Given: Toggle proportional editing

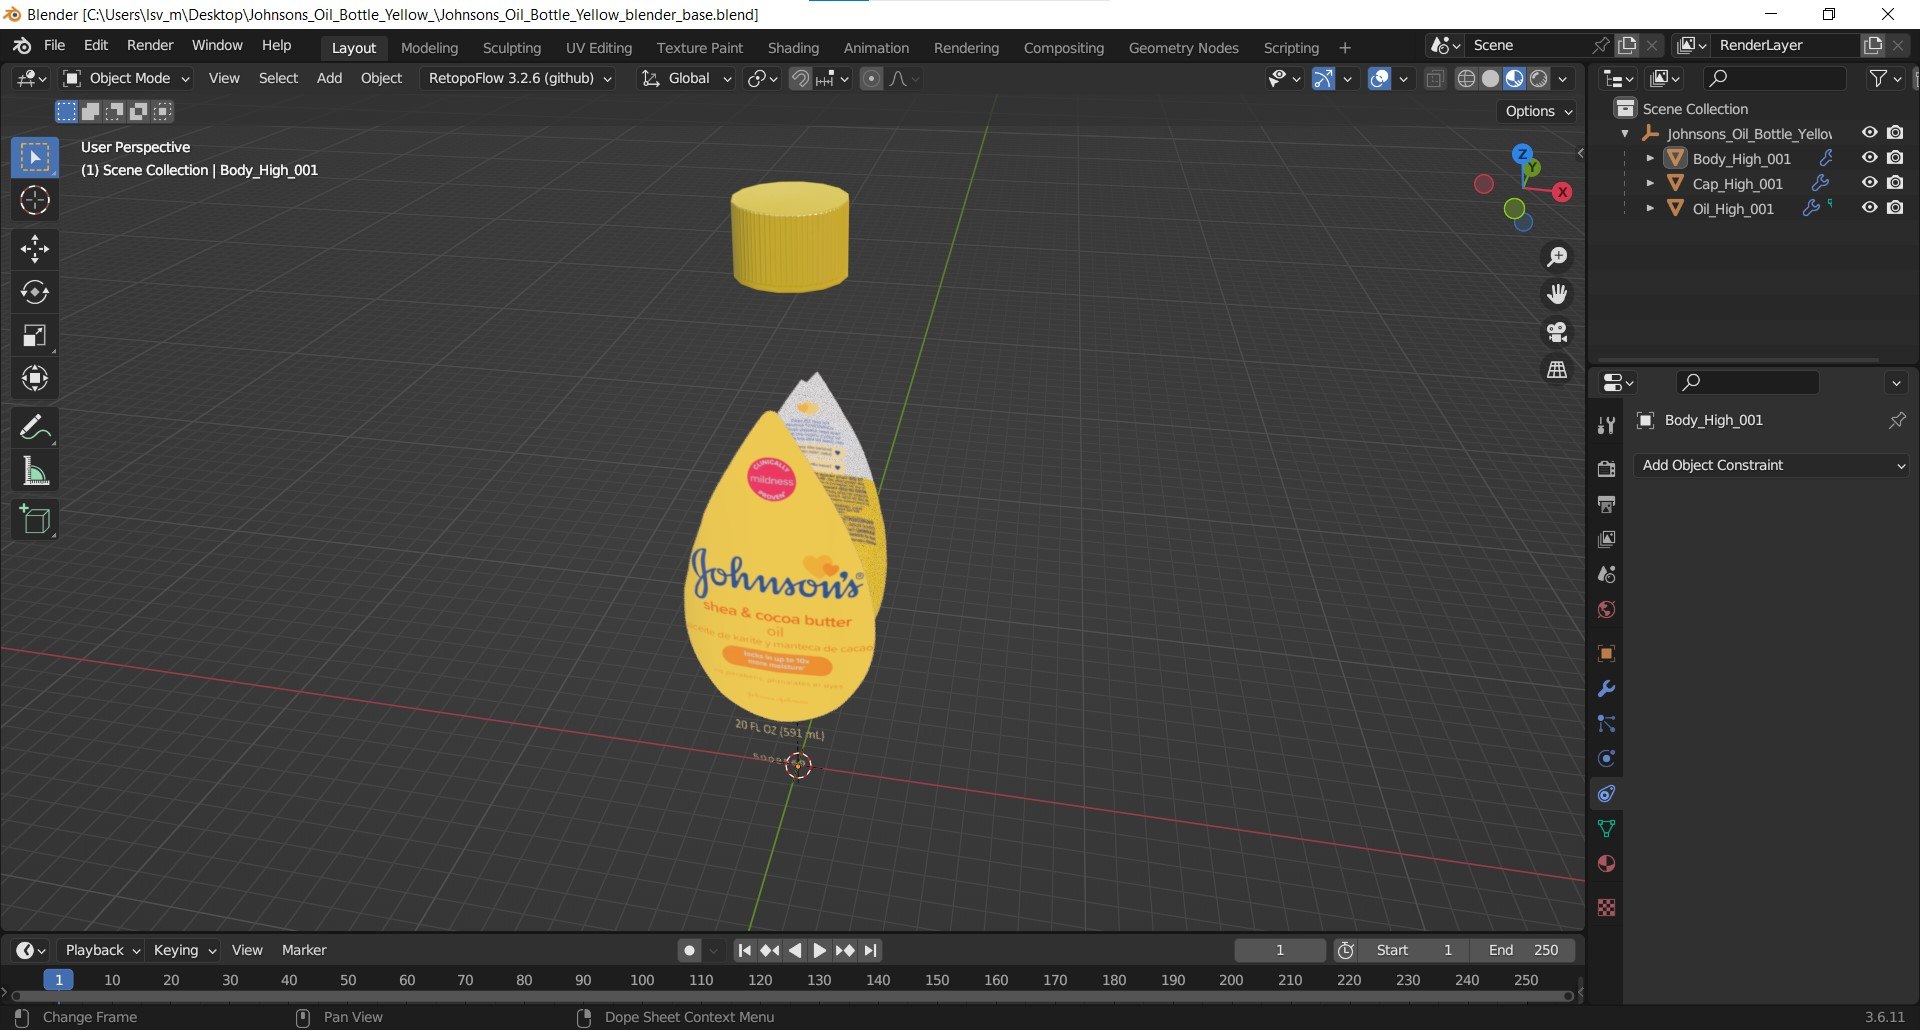Looking at the screenshot, I should (872, 78).
